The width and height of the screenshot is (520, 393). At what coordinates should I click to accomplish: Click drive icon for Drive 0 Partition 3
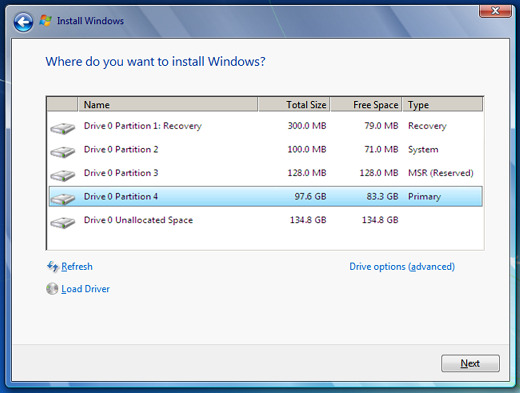coord(63,175)
